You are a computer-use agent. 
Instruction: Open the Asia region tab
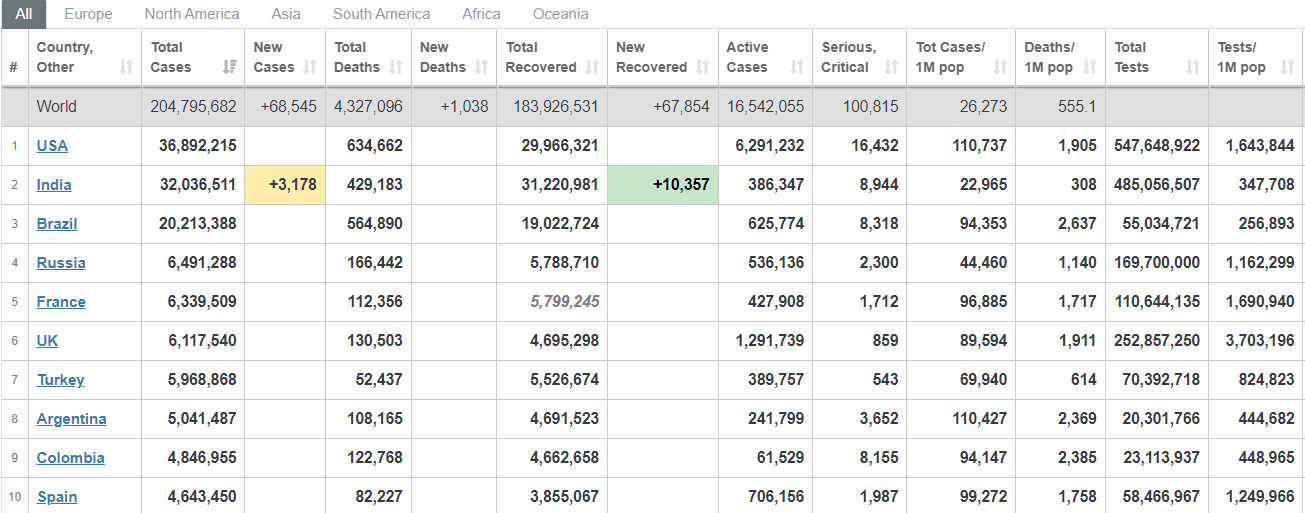[286, 14]
